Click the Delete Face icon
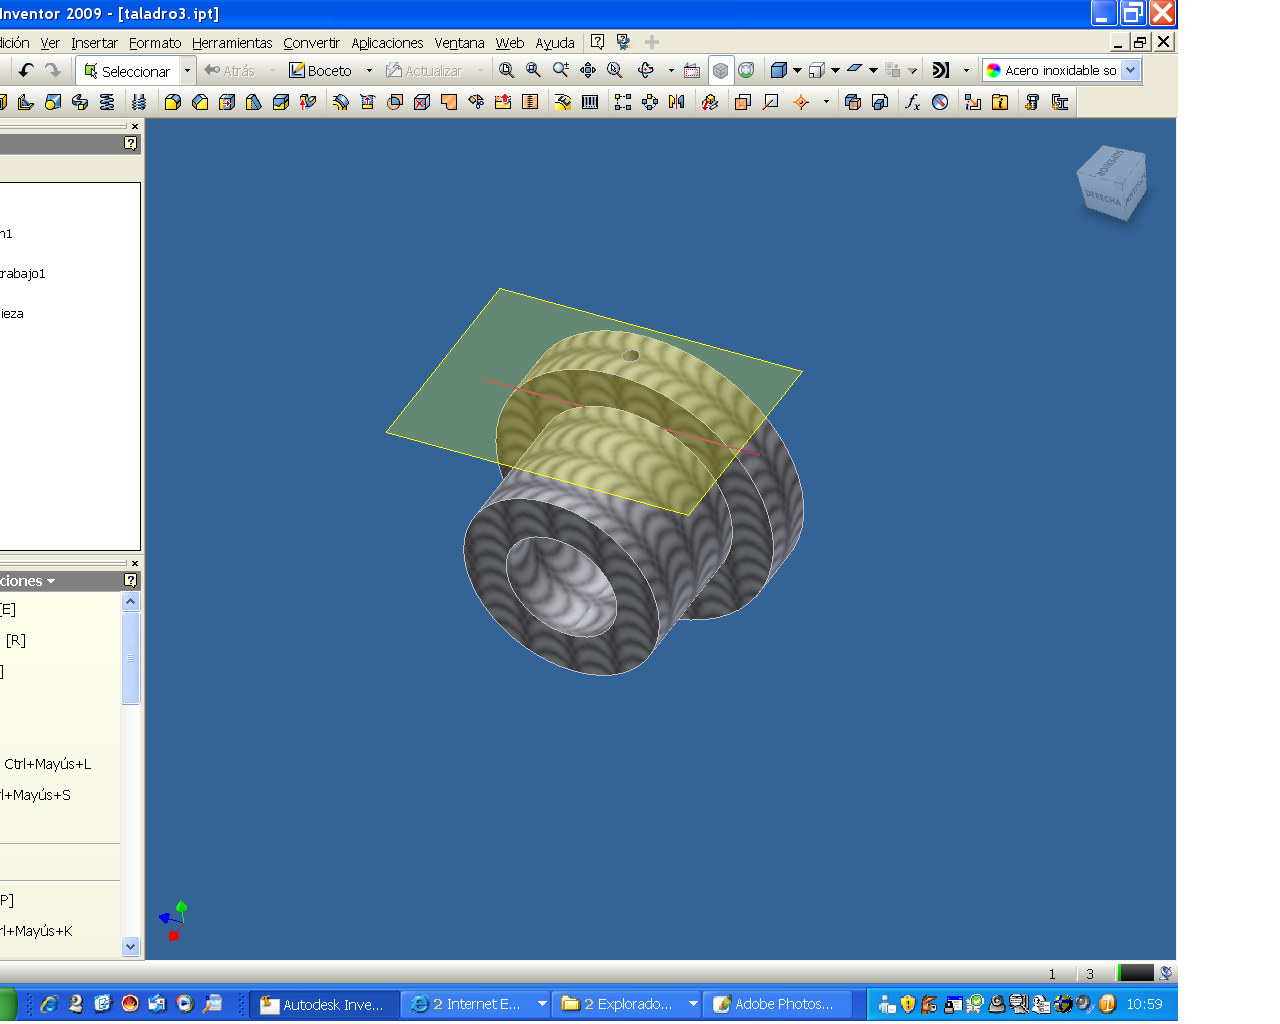This screenshot has height=1024, width=1280. point(422,102)
